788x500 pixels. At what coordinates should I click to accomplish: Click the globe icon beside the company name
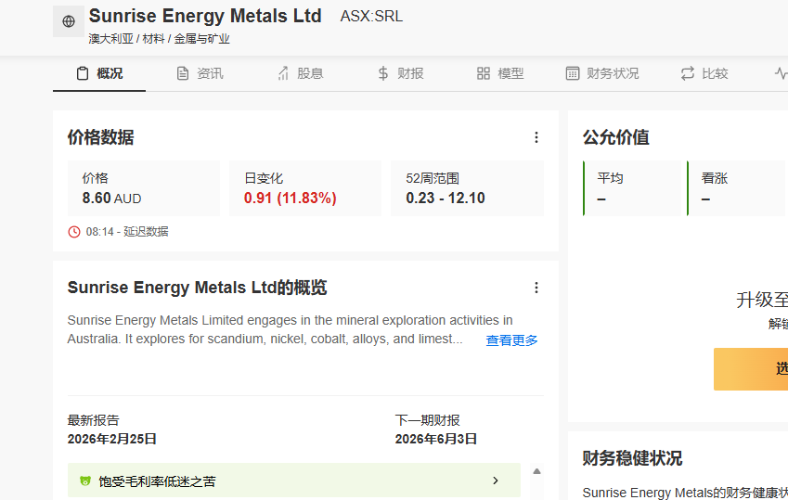coord(68,21)
